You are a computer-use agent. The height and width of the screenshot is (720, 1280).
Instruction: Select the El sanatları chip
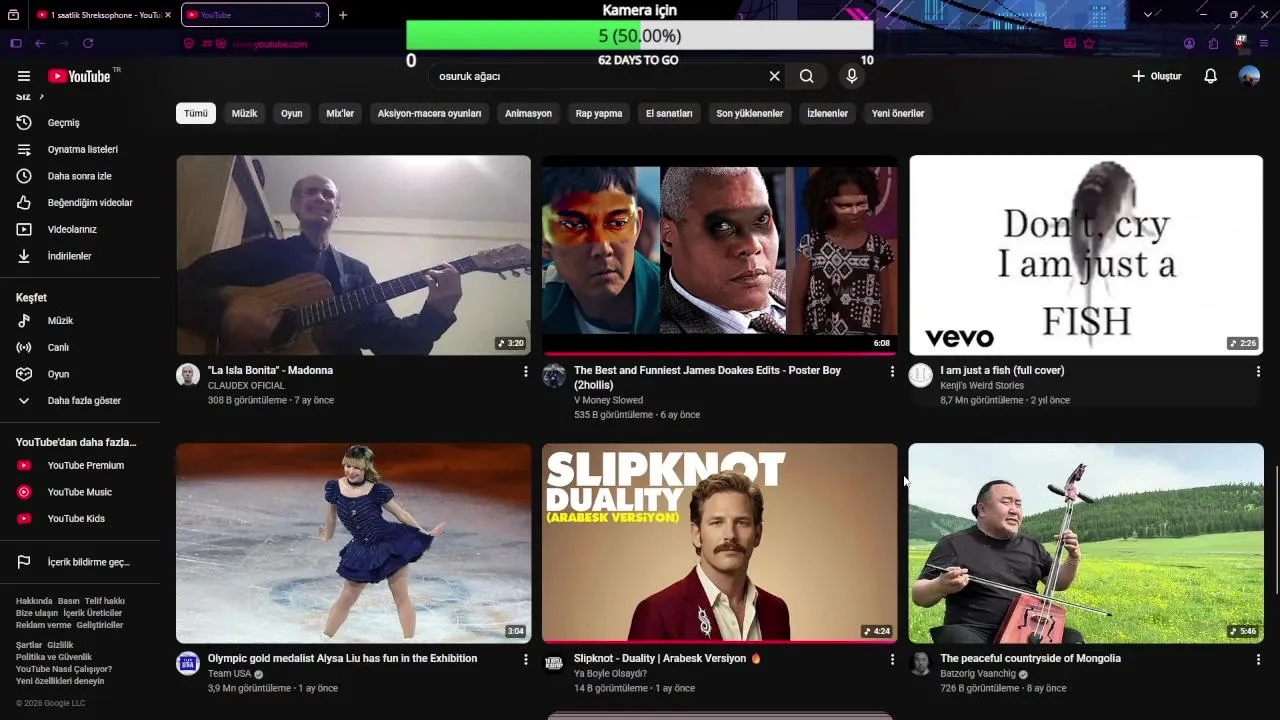click(x=669, y=113)
